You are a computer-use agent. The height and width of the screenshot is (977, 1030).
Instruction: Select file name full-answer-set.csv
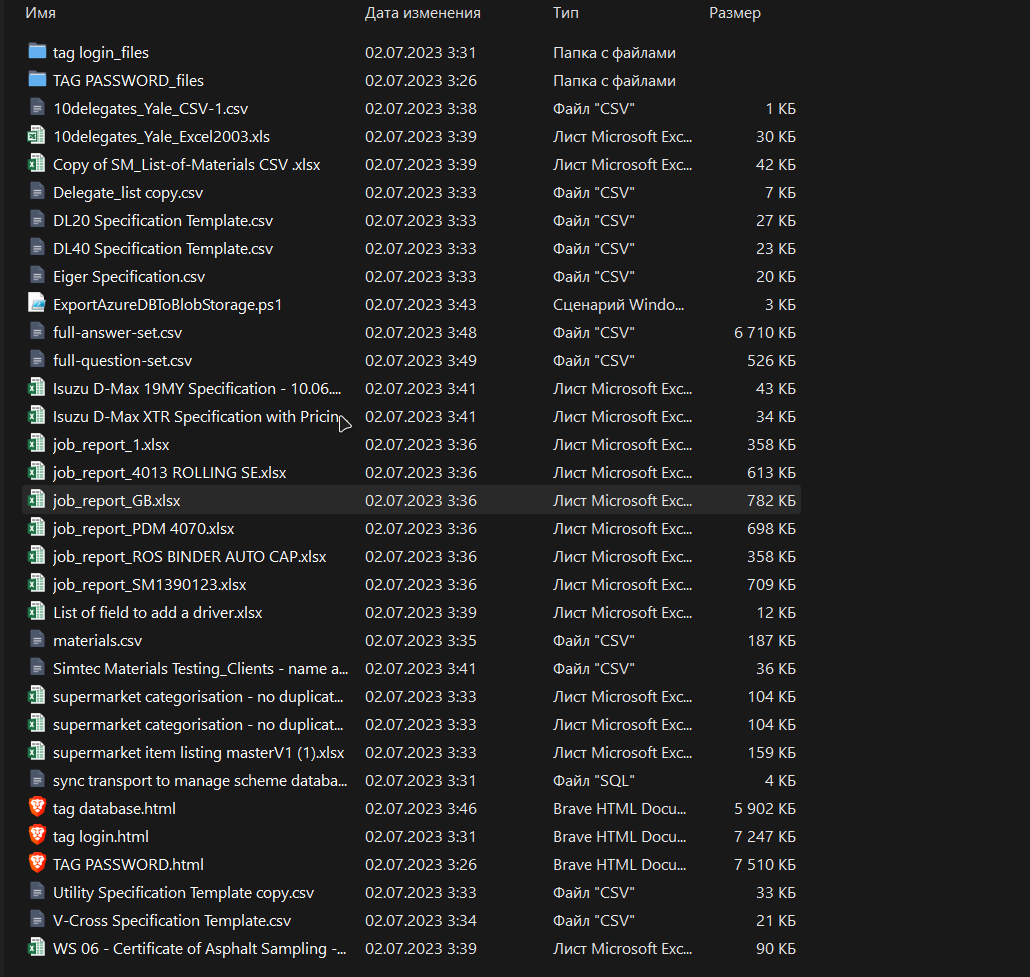point(118,333)
